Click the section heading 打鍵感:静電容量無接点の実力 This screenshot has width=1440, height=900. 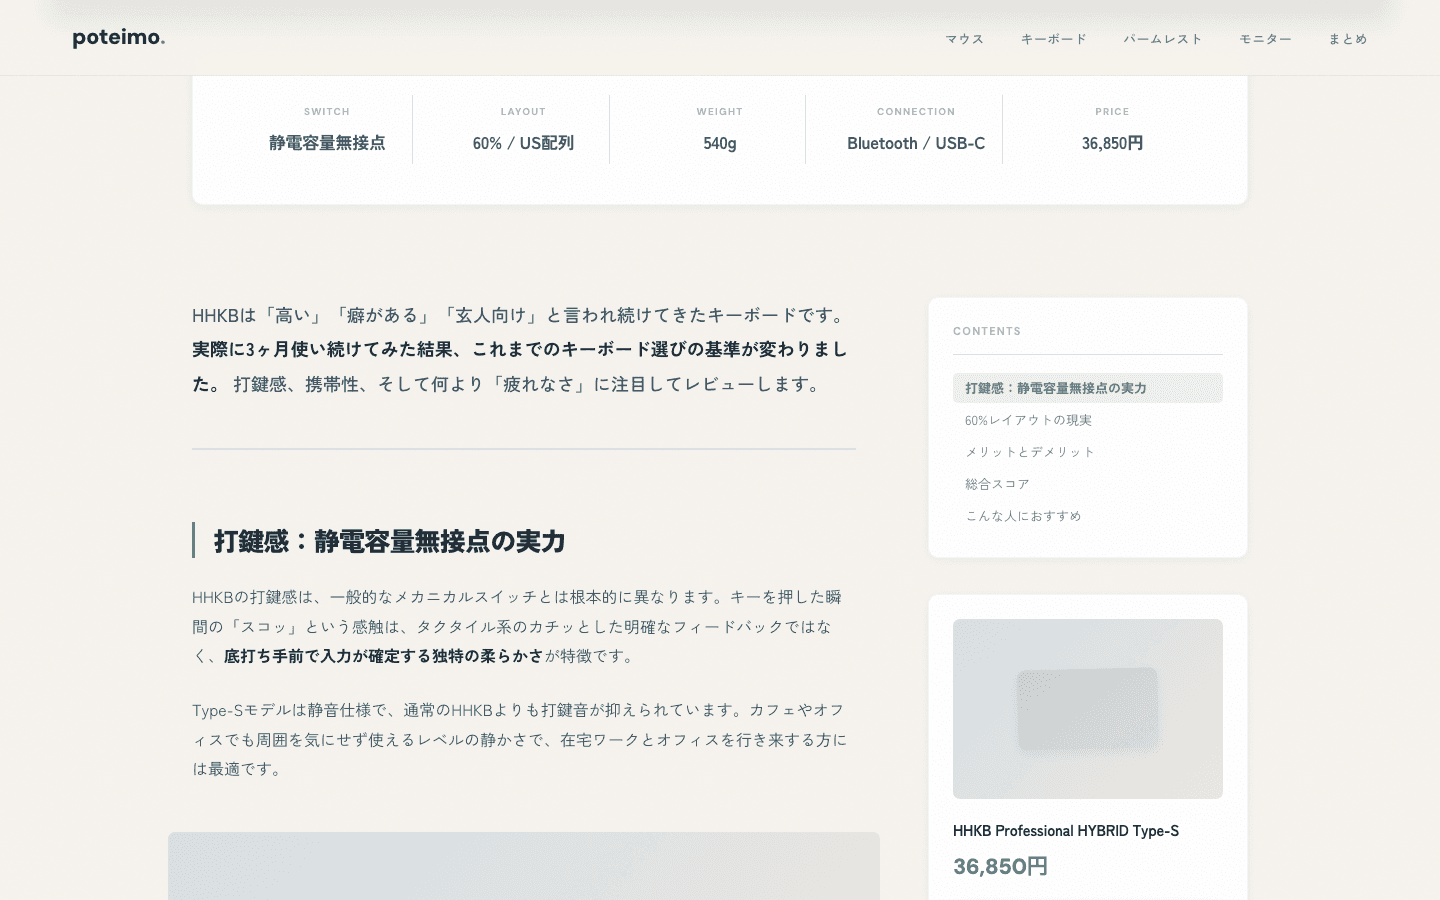tap(390, 541)
